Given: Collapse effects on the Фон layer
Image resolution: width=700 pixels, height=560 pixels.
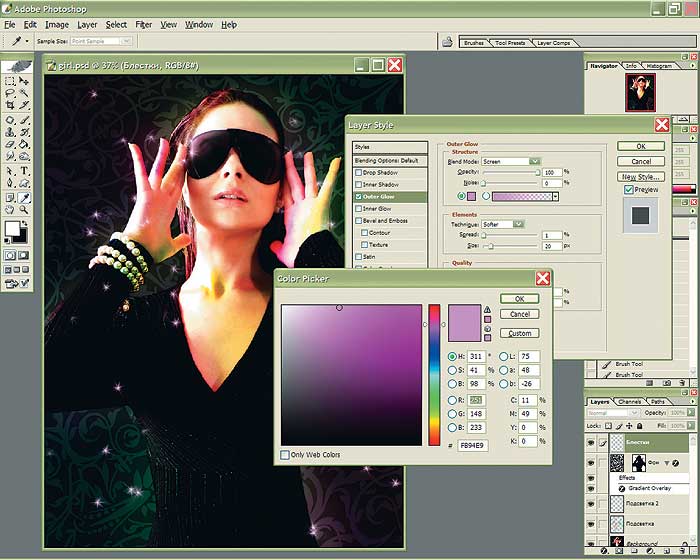Looking at the screenshot, I should click(x=667, y=463).
